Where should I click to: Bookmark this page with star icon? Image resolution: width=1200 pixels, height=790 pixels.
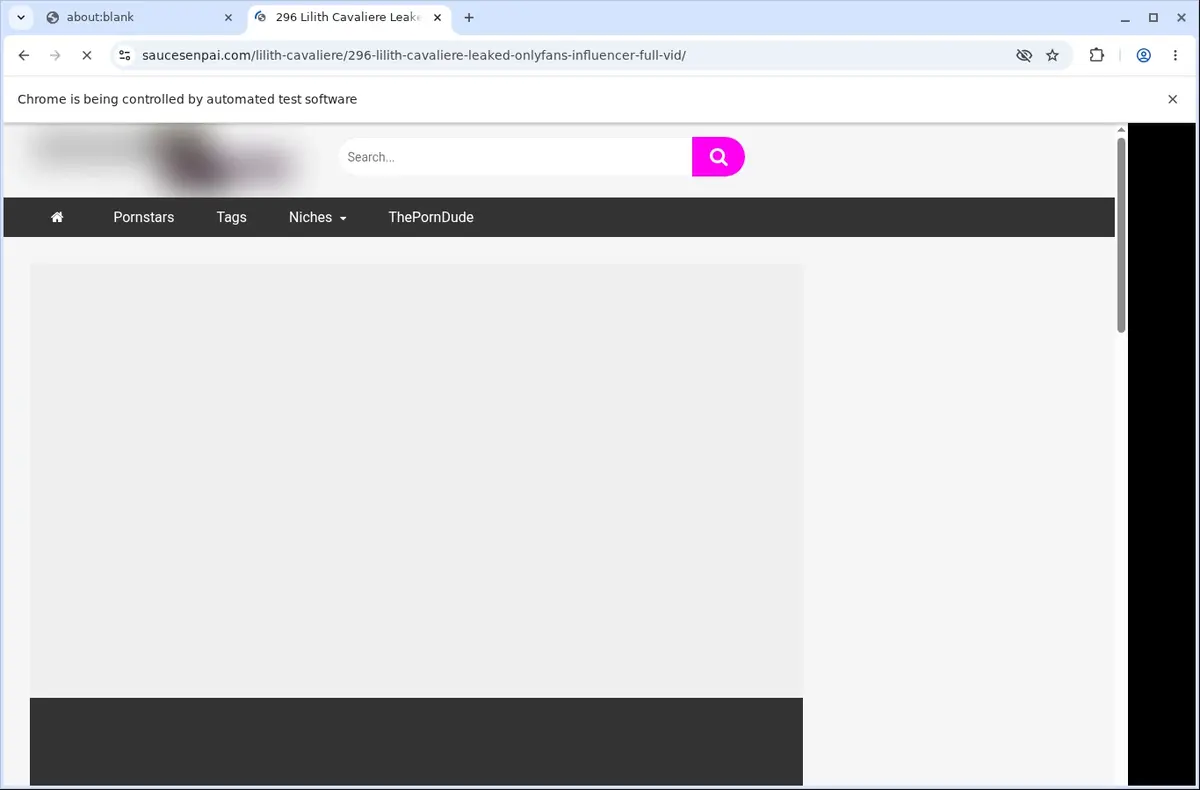pos(1052,56)
